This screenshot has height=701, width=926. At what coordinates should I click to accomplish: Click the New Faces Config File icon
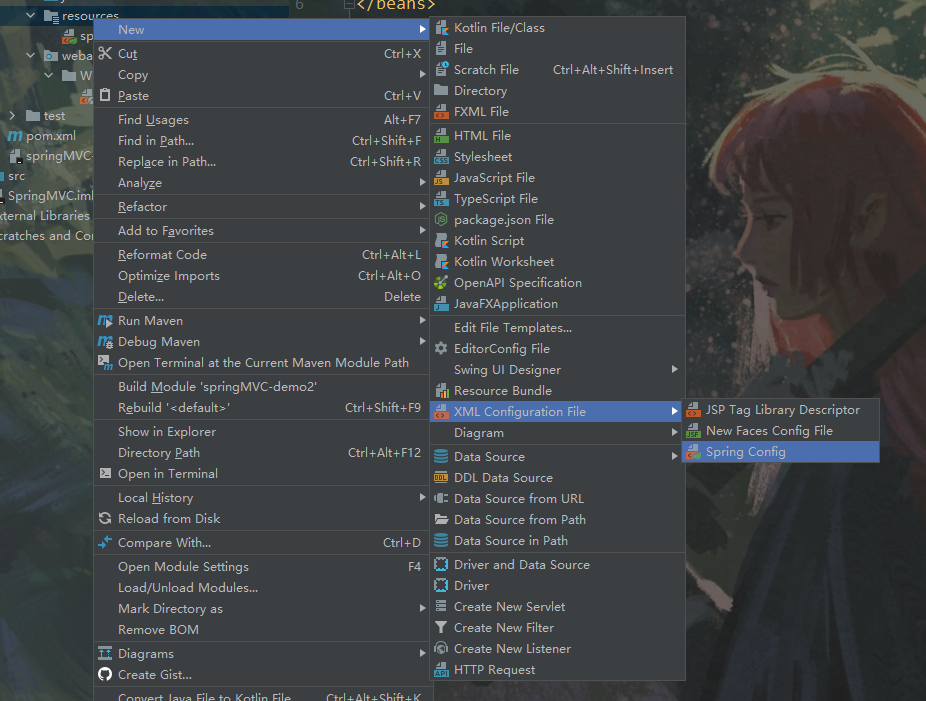point(693,431)
